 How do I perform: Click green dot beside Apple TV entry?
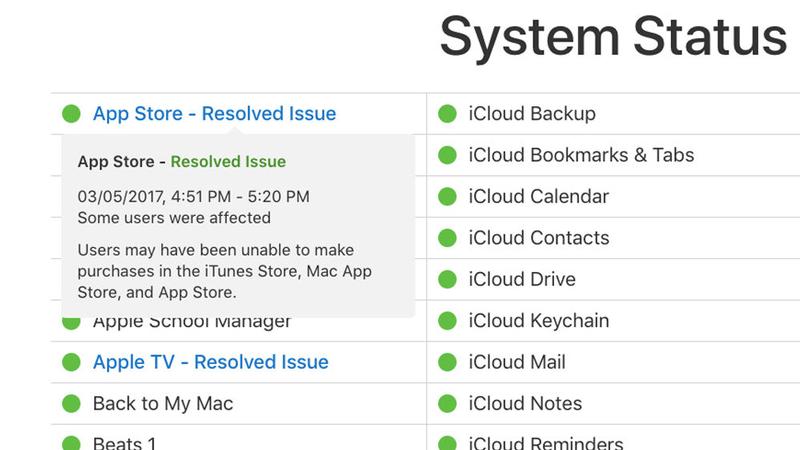pyautogui.click(x=71, y=362)
